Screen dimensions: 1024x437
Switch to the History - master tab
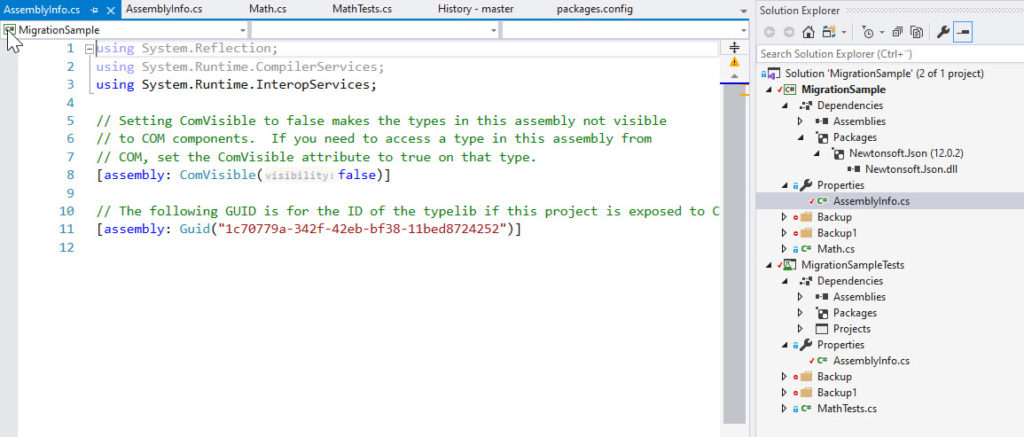pyautogui.click(x=475, y=9)
